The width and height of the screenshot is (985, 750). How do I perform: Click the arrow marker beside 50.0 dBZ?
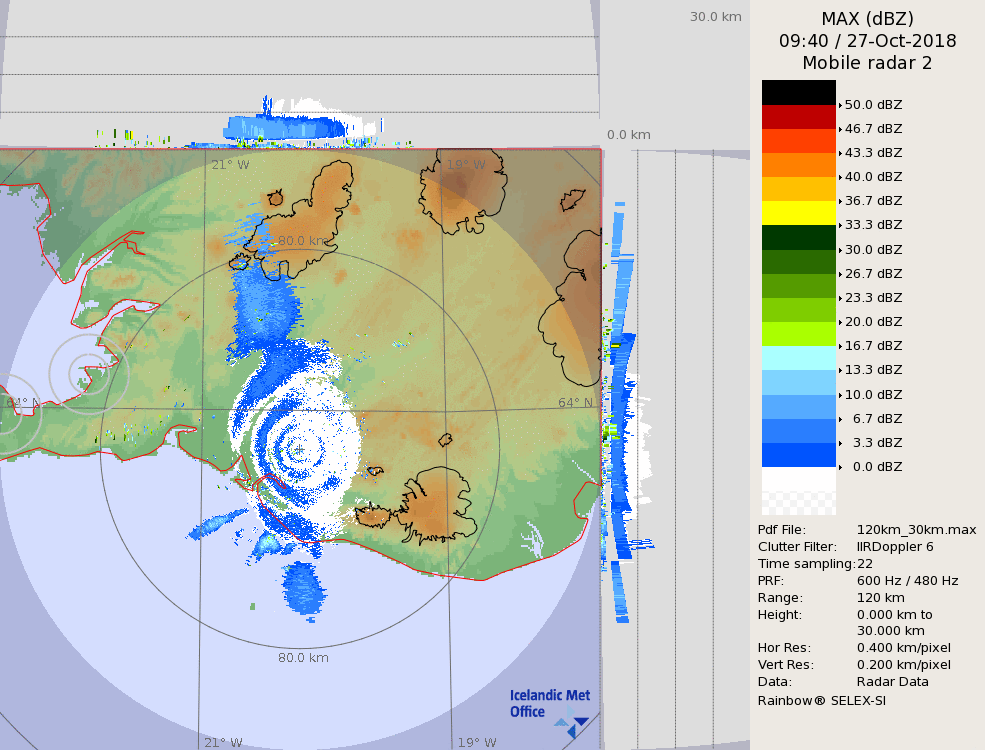[x=841, y=105]
